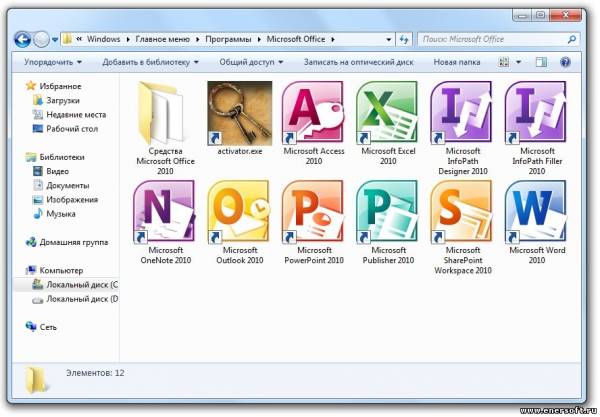Click the Музыка note icon
This screenshot has height=417, width=600.
coord(38,213)
